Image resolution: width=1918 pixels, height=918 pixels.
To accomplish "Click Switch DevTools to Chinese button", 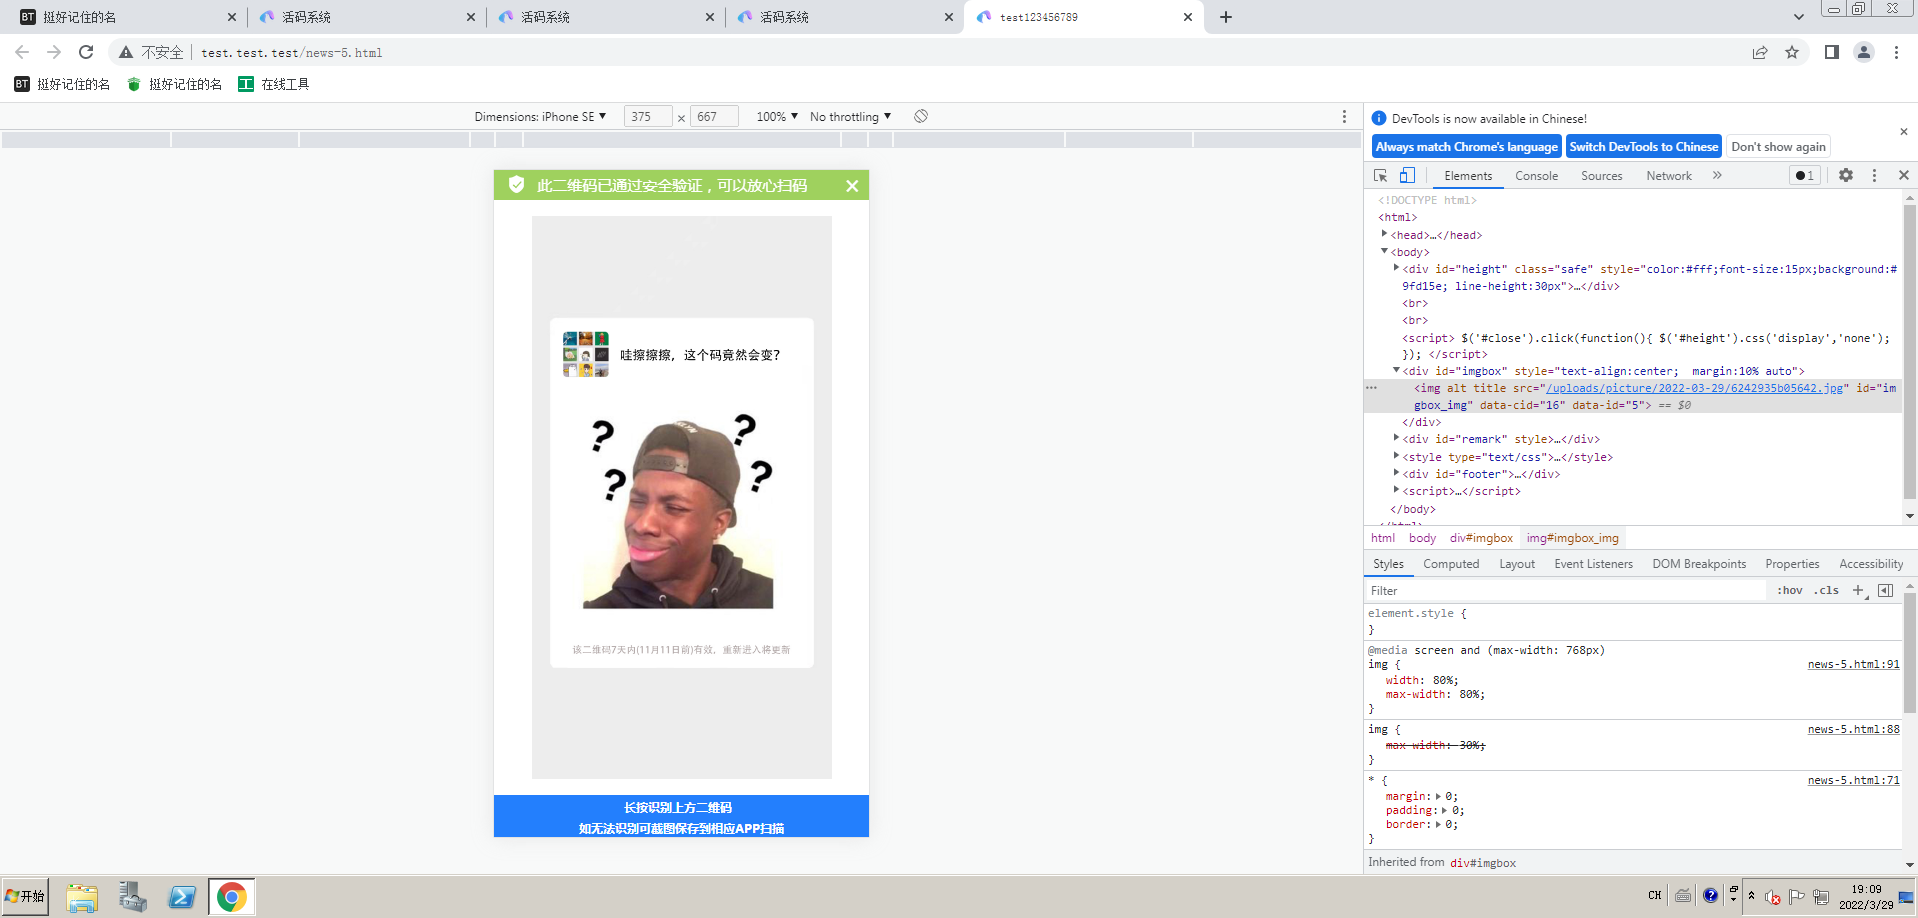I will point(1643,146).
